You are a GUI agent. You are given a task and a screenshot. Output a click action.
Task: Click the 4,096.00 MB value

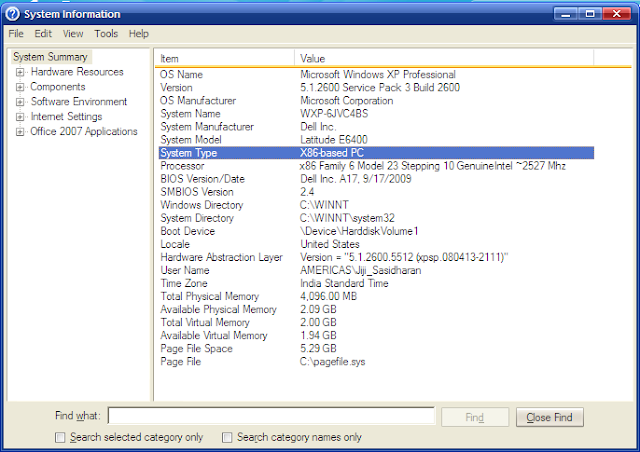pyautogui.click(x=329, y=296)
